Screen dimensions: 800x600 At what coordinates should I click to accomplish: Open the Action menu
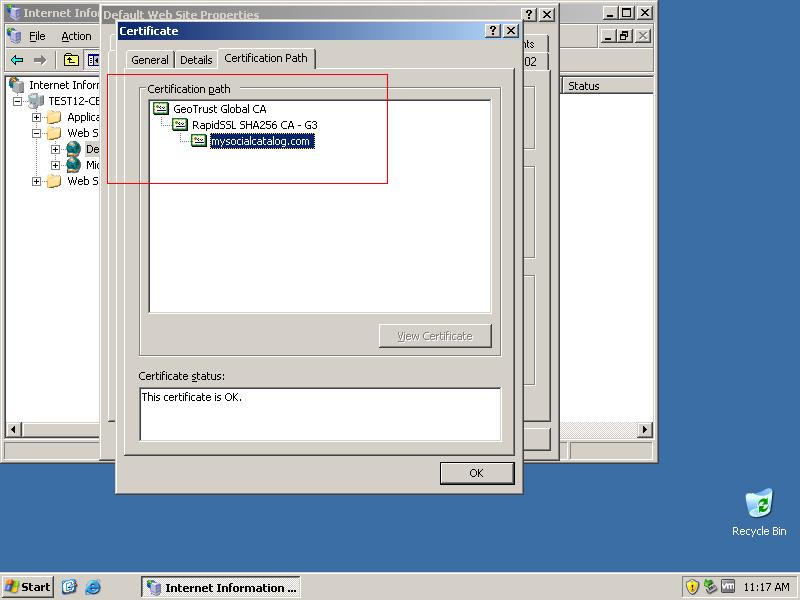76,36
